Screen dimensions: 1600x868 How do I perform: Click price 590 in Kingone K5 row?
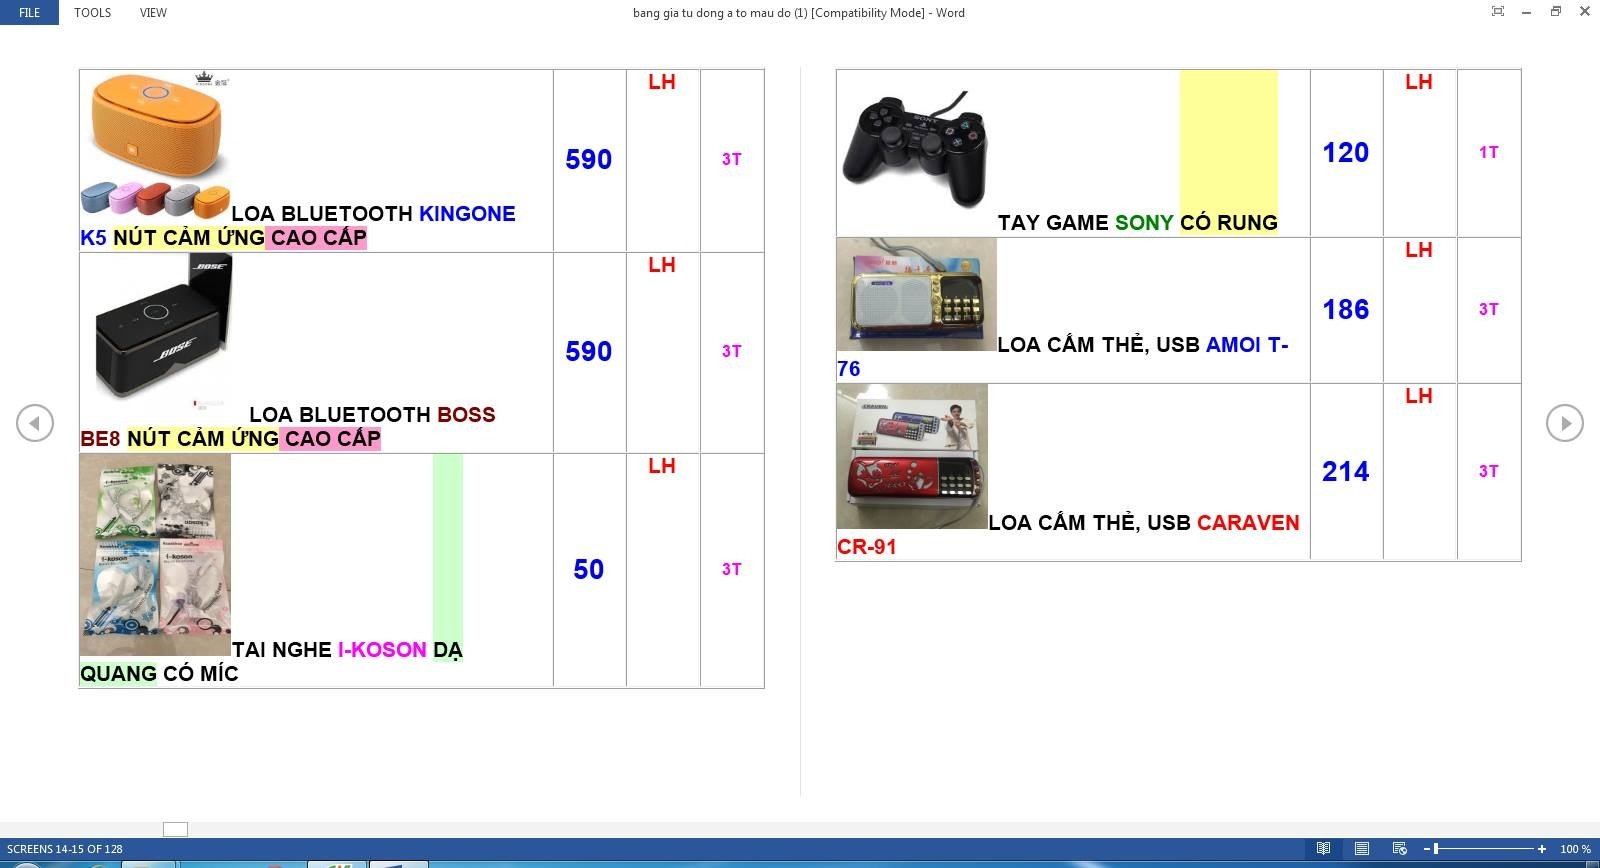[x=589, y=159]
